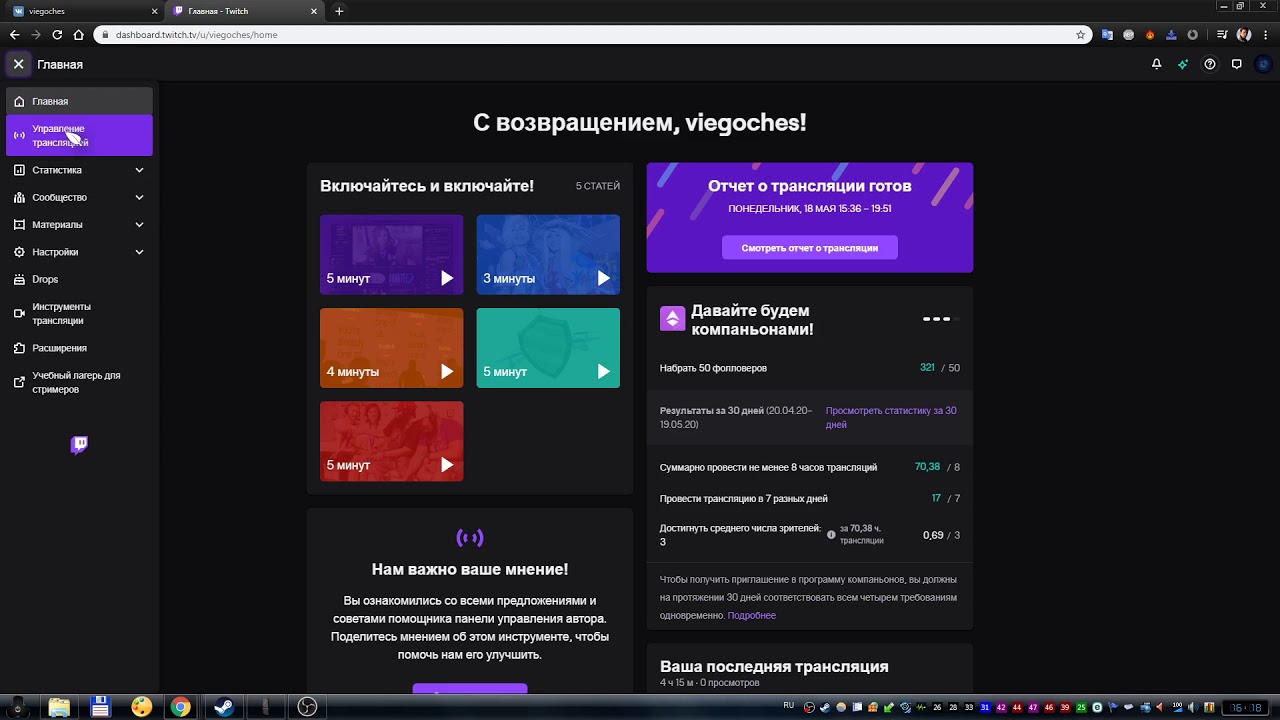Click the Набрать 50 фолловеров row
The height and width of the screenshot is (720, 1280).
(810, 368)
